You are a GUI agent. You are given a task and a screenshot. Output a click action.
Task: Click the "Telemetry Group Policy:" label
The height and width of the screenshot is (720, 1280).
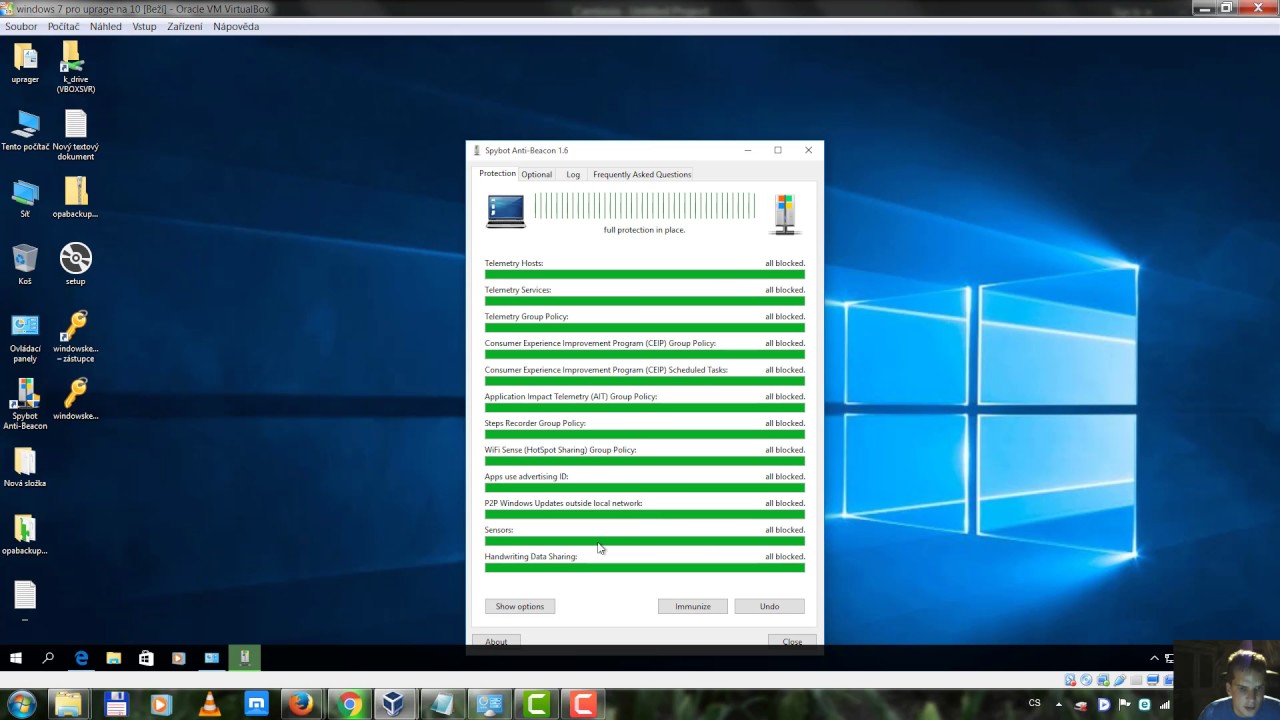(x=527, y=317)
